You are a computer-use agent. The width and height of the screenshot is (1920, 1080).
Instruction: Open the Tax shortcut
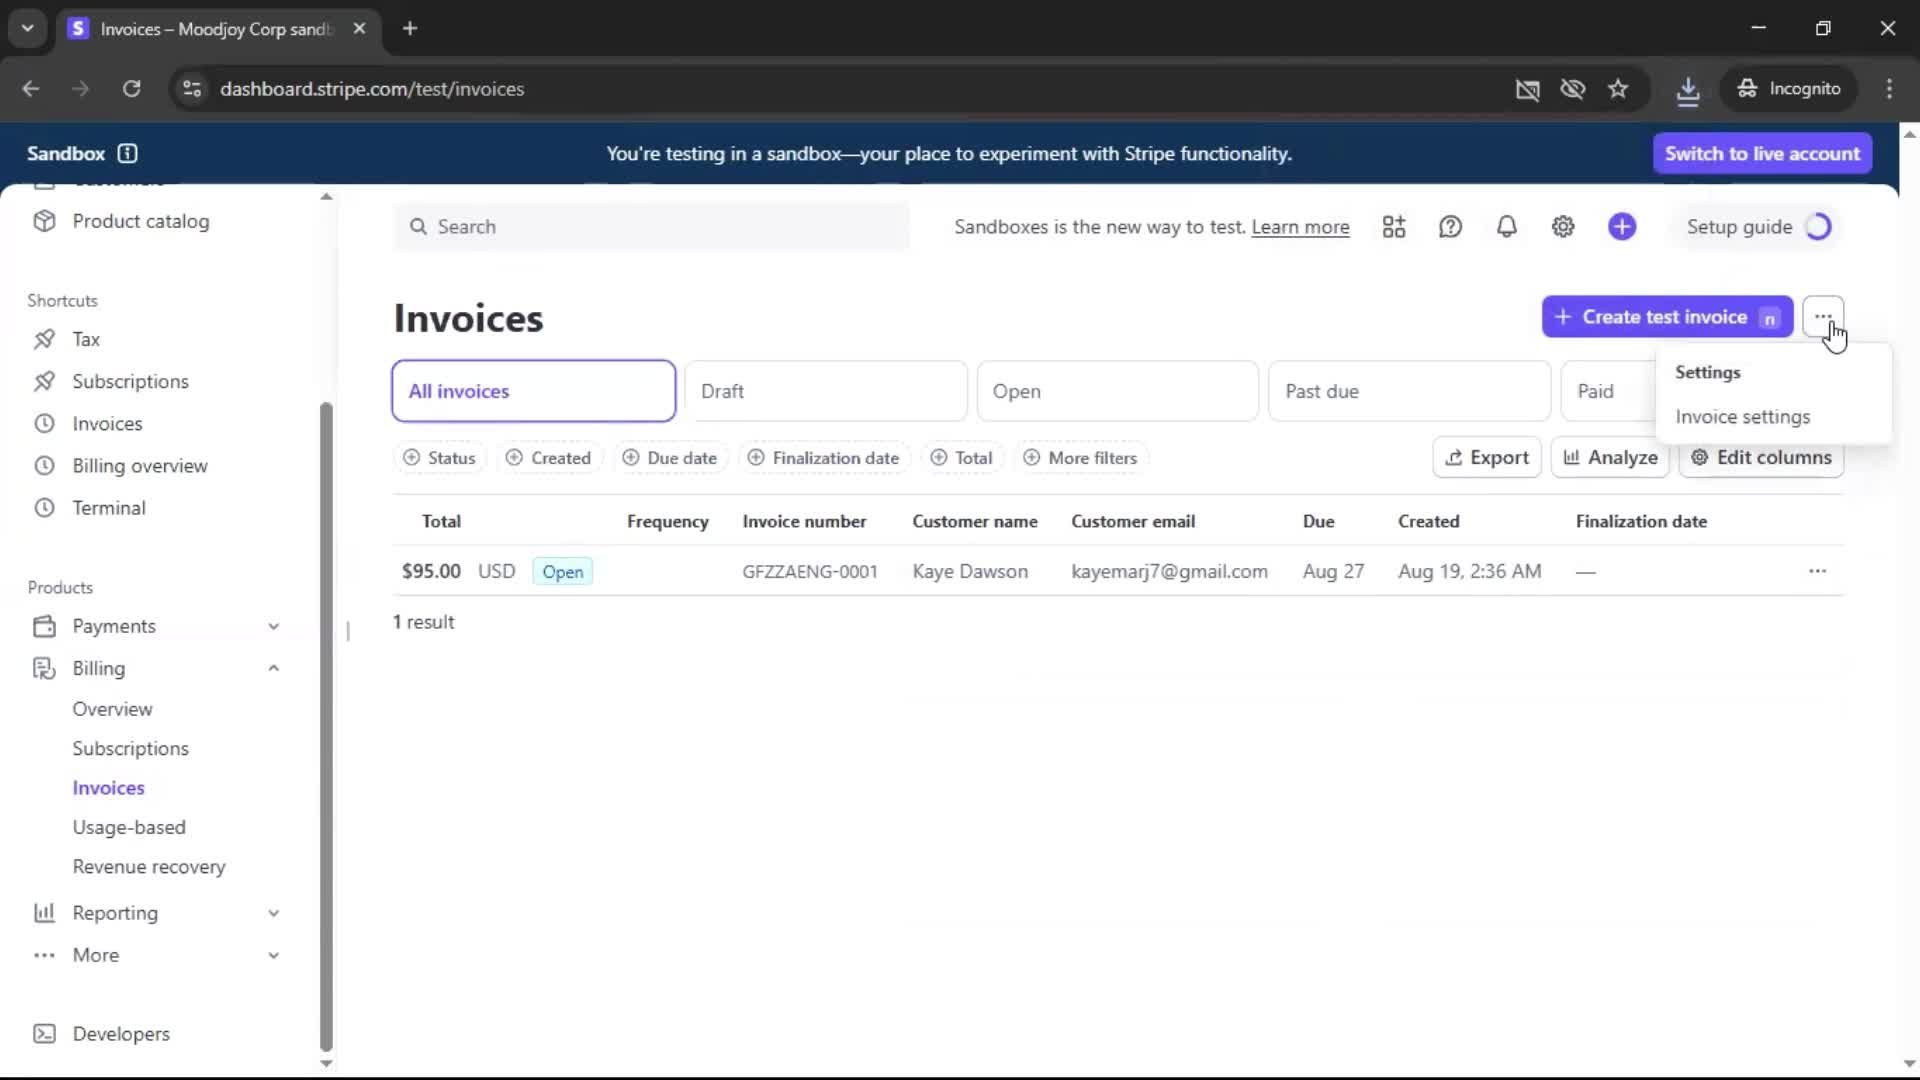coord(86,339)
